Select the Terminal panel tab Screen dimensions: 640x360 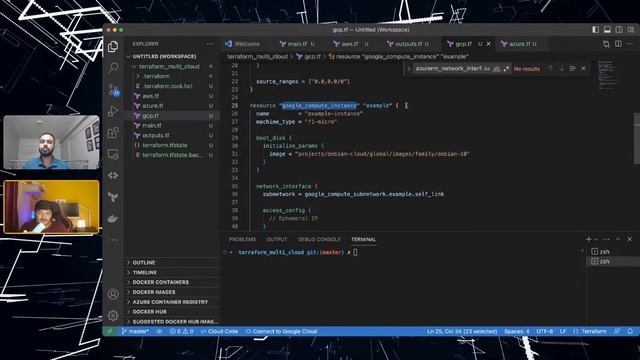pos(363,240)
